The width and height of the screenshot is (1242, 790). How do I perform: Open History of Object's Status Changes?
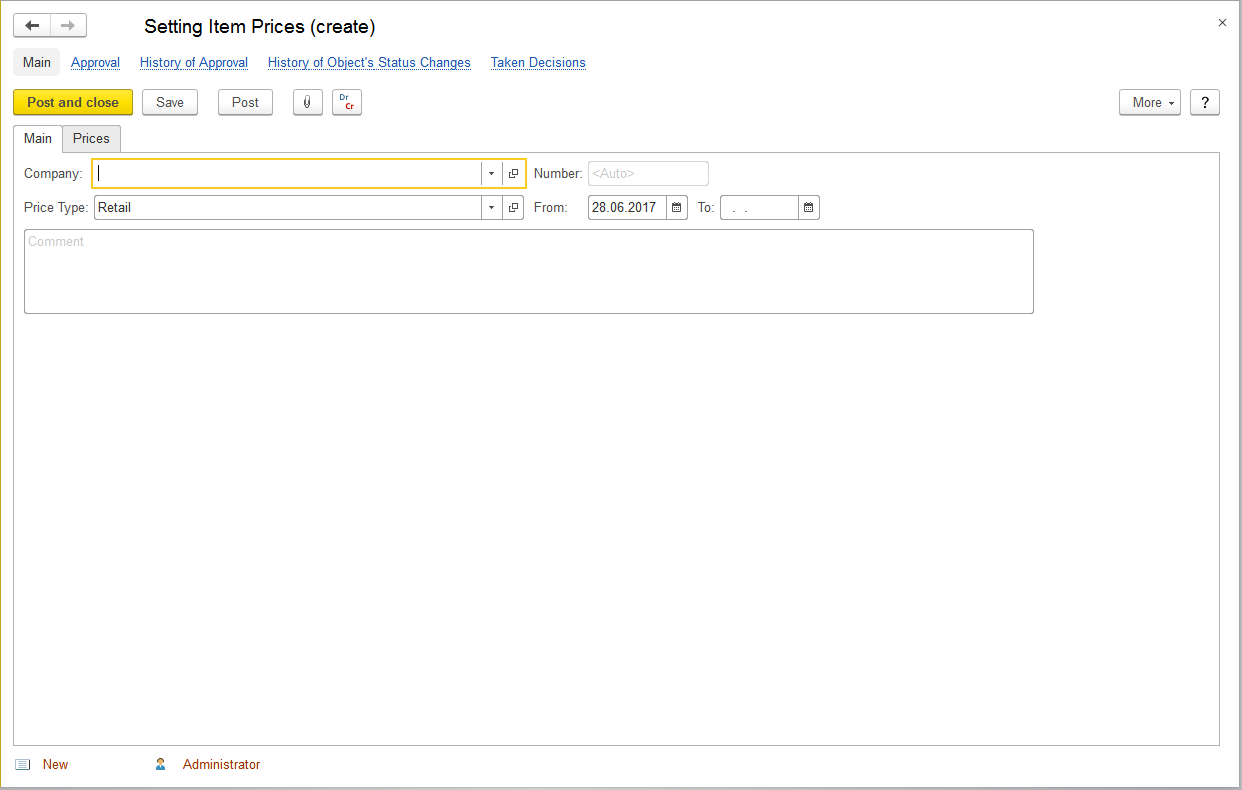tap(369, 62)
